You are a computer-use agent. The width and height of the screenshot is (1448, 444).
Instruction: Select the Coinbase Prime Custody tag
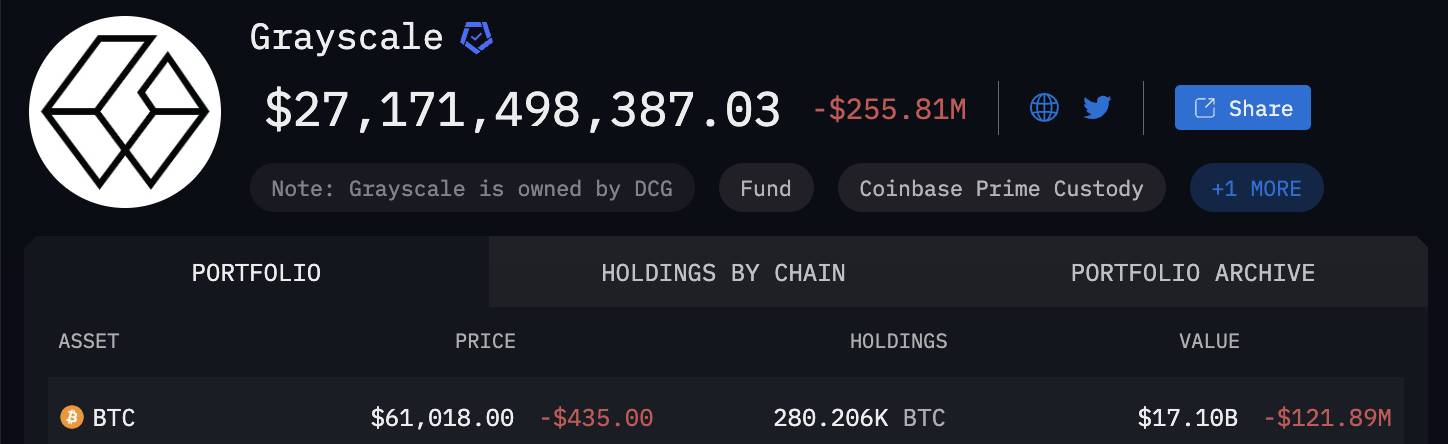point(1001,188)
